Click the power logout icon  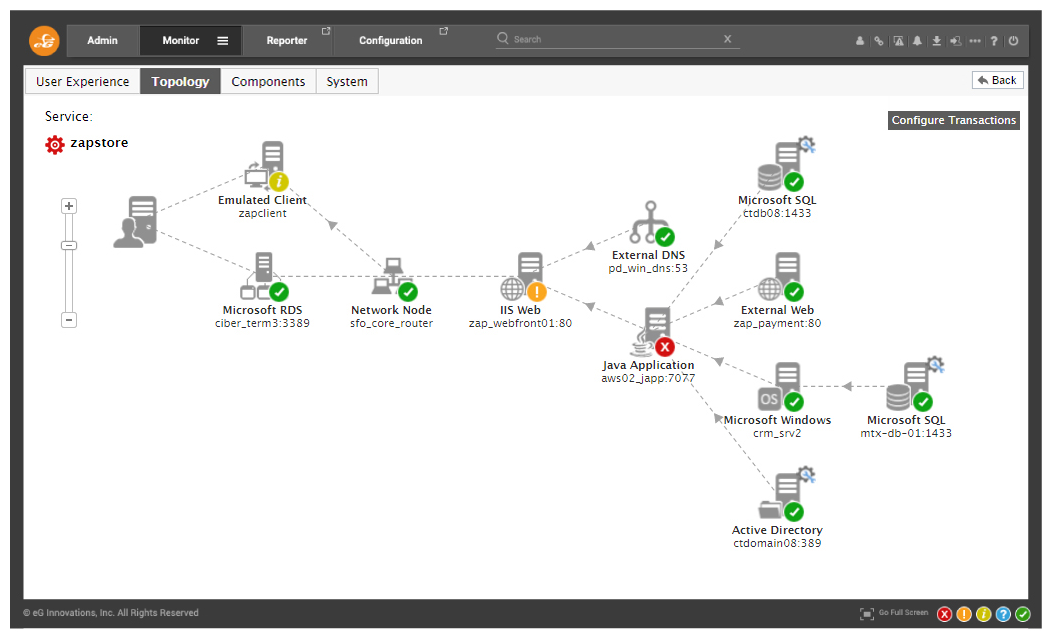click(1013, 41)
